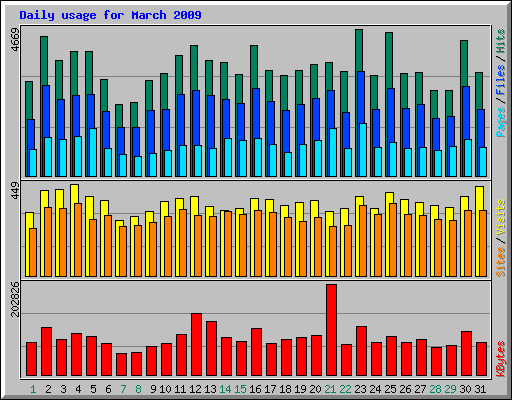The image size is (512, 400).
Task: Click day label 8 on x-axis
Action: (x=138, y=389)
